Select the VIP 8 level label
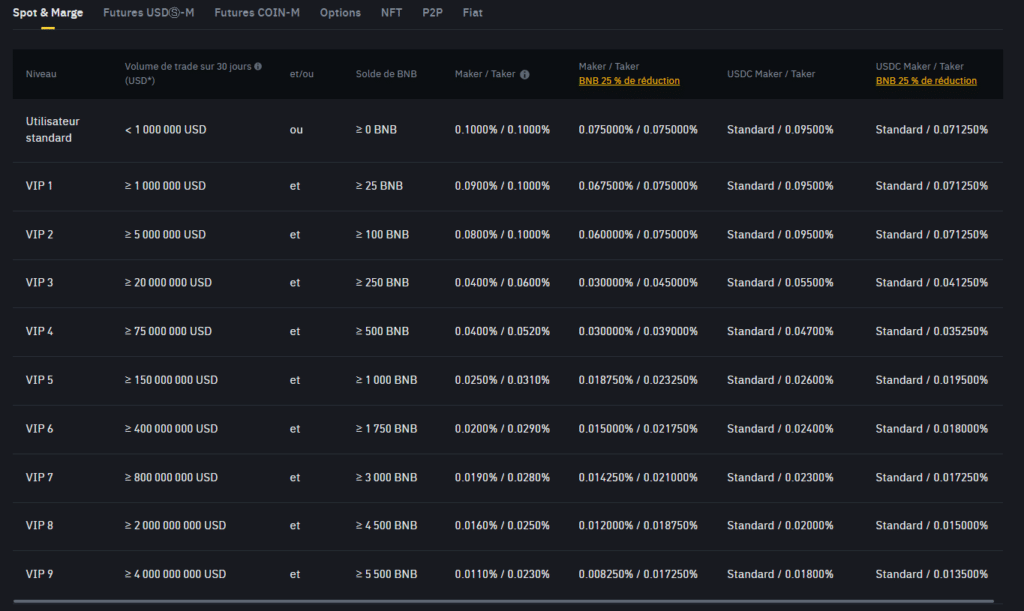This screenshot has width=1024, height=611. [39, 525]
